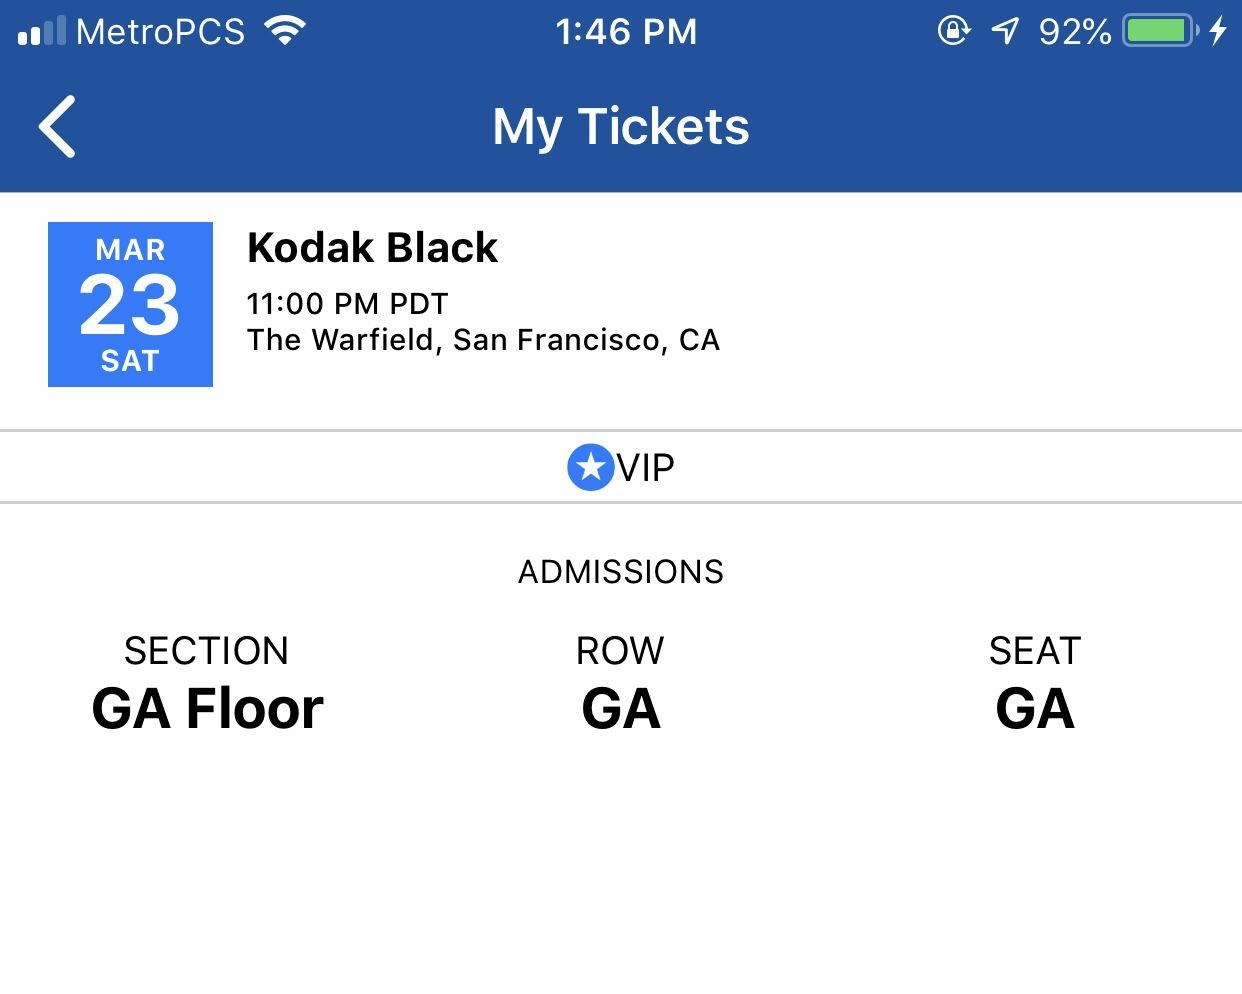
Task: Tap the blue VIP star icon
Action: pyautogui.click(x=590, y=467)
